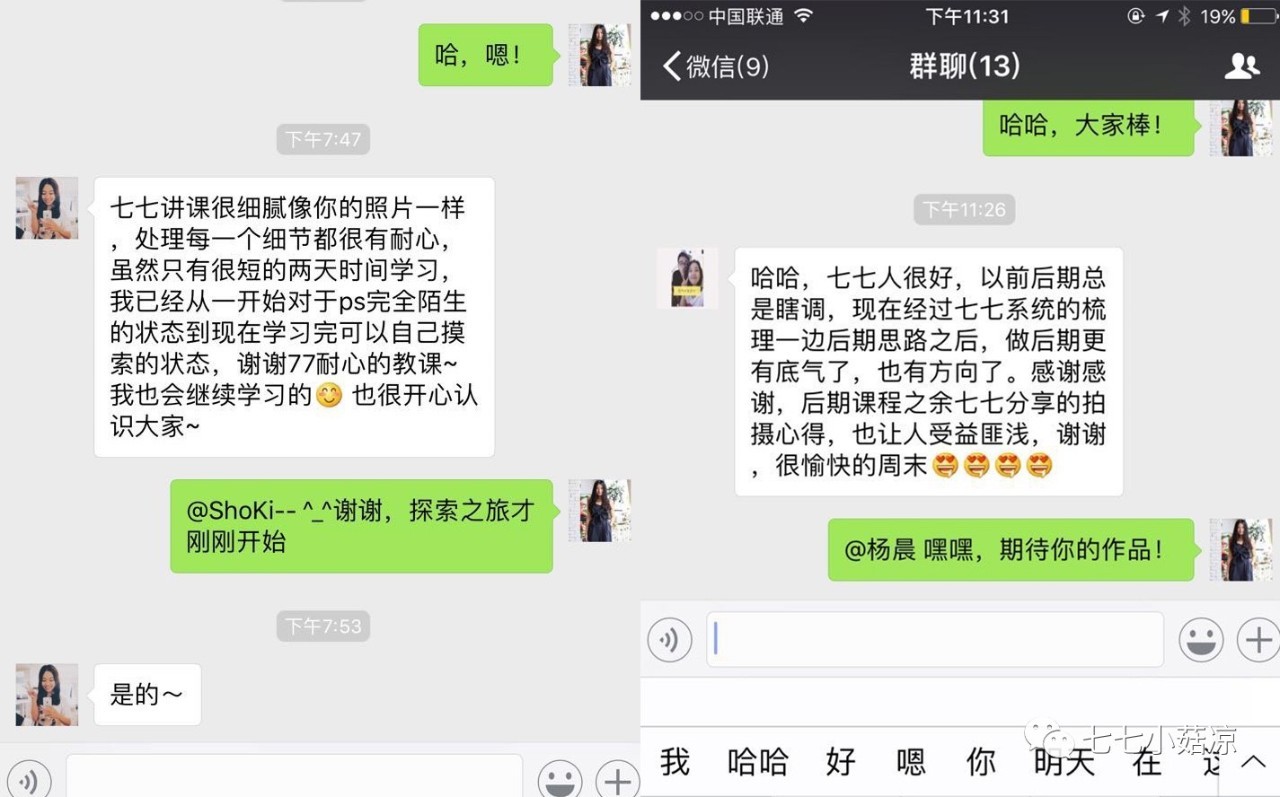This screenshot has height=797, width=1280.
Task: Select keyboard suggestion 哈哈
Action: [x=758, y=762]
